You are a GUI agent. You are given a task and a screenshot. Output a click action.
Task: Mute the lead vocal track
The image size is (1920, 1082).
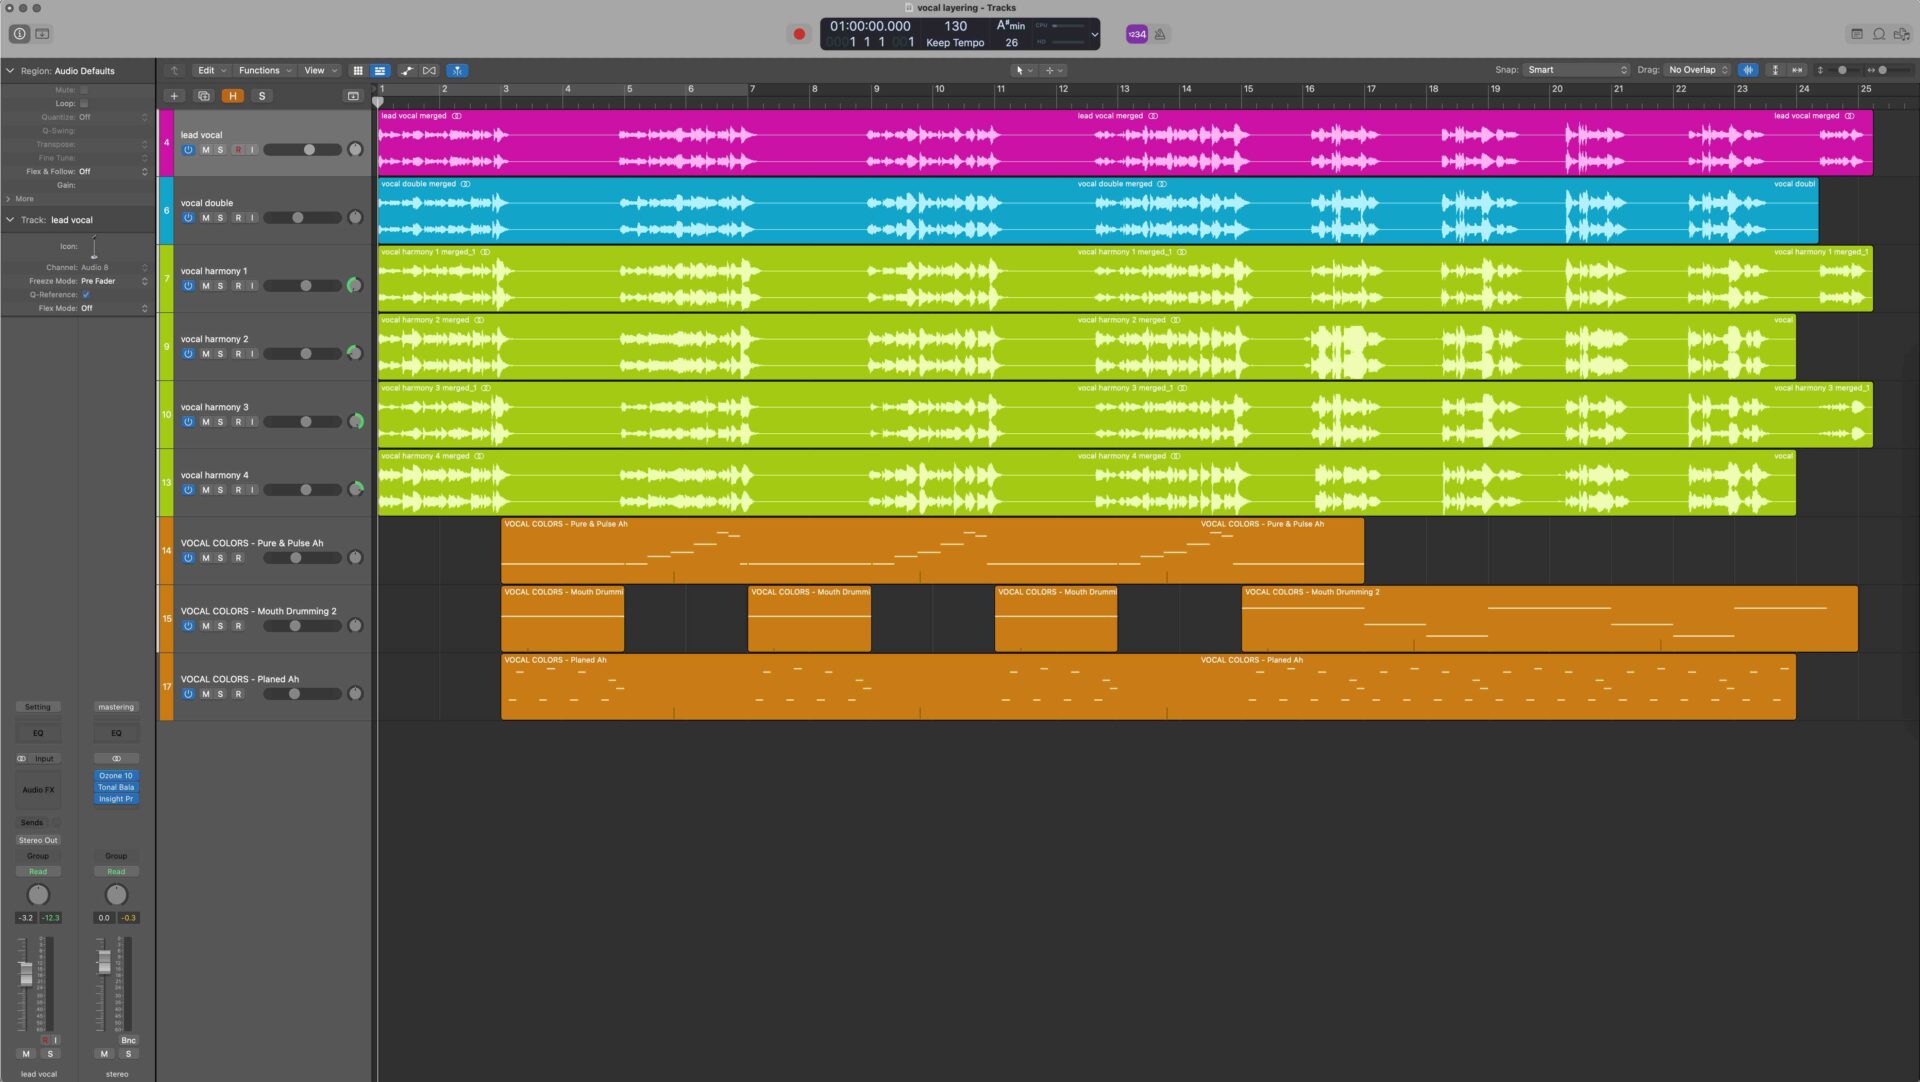(x=205, y=149)
